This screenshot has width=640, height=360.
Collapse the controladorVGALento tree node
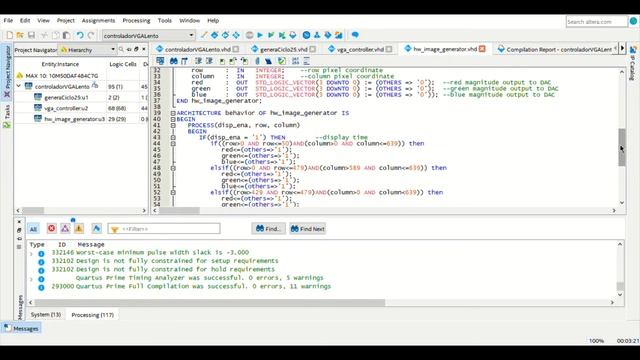pyautogui.click(x=19, y=86)
